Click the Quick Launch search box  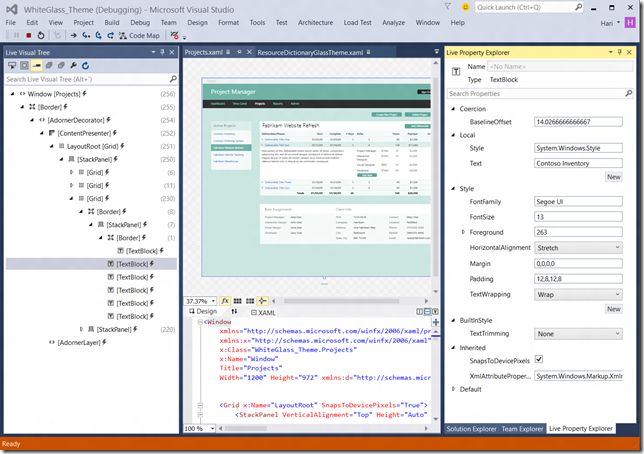pyautogui.click(x=529, y=7)
